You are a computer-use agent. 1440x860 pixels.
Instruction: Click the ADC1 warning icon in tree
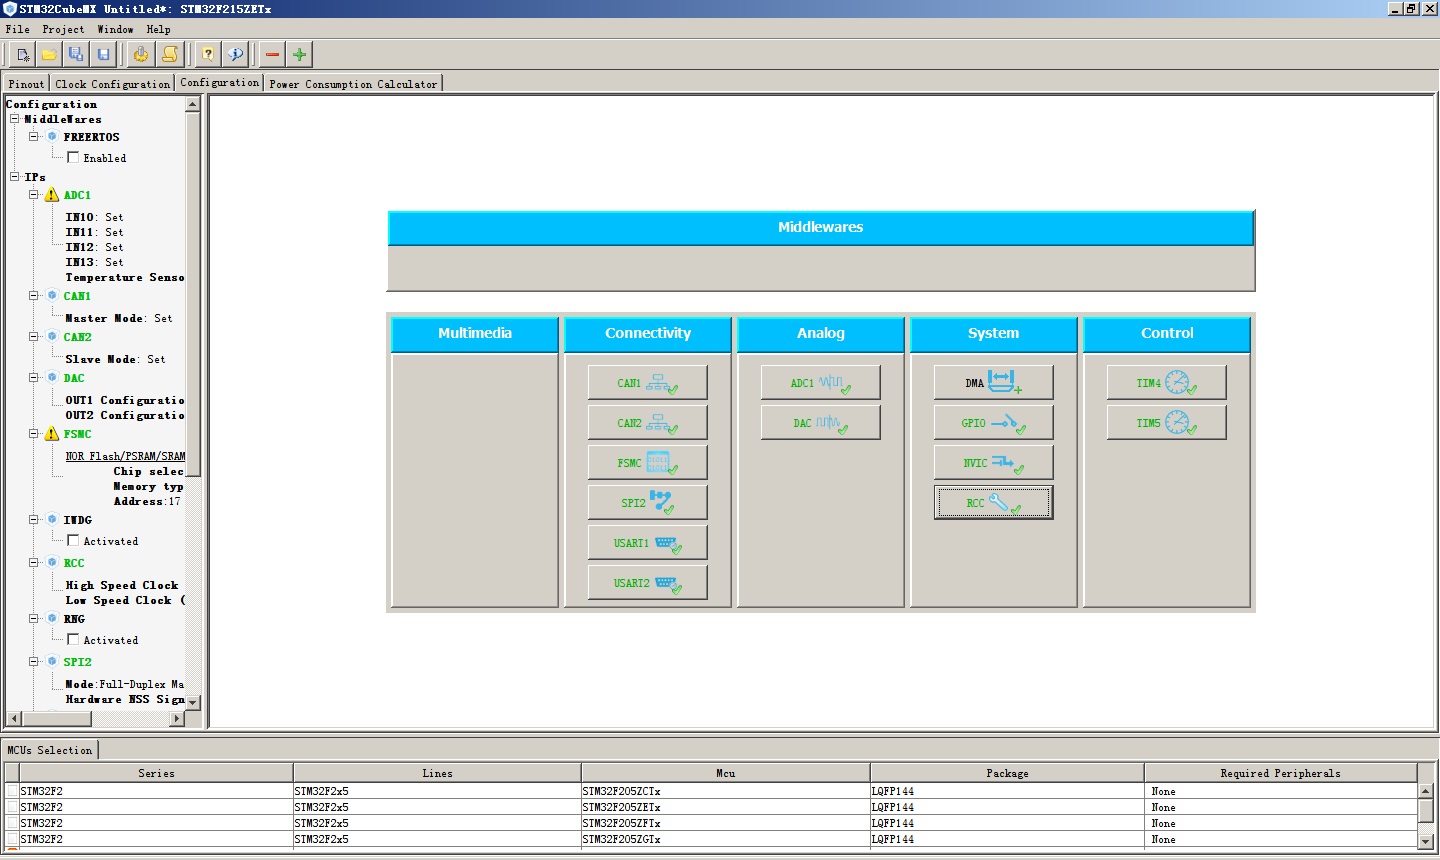52,195
